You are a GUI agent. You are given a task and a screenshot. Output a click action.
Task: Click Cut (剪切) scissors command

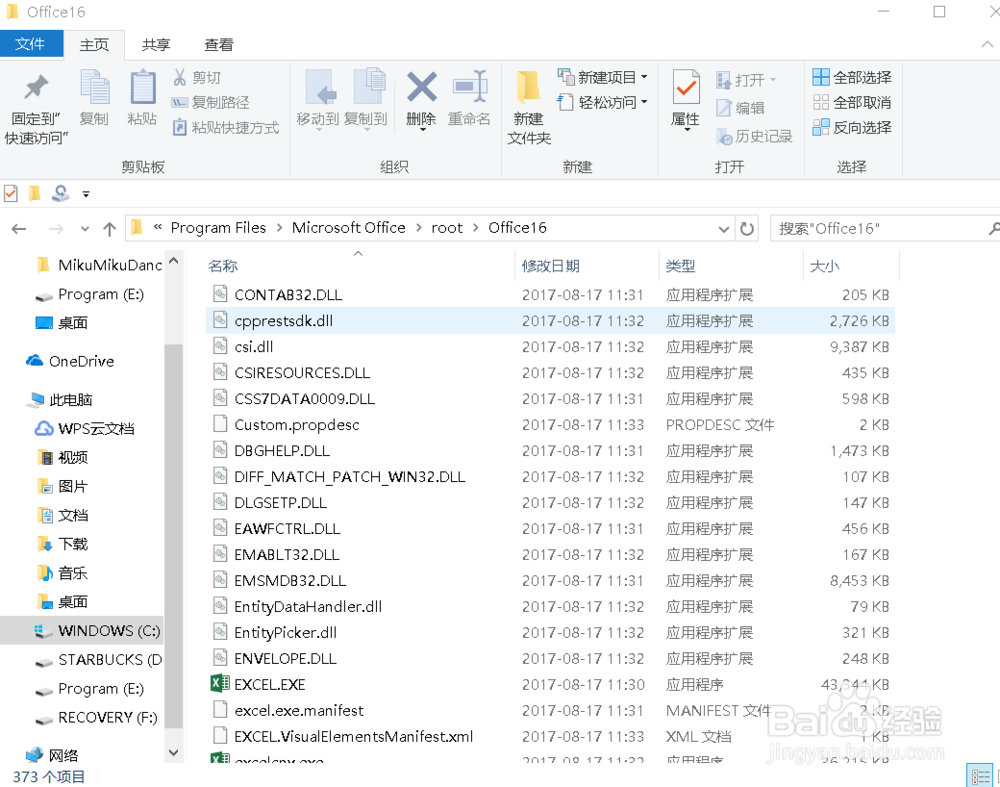tap(197, 78)
